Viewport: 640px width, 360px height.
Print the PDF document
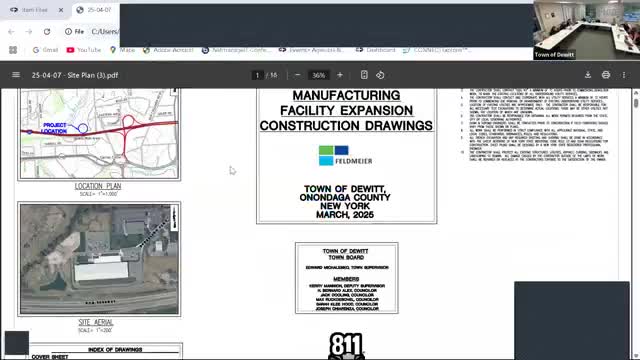(x=606, y=75)
